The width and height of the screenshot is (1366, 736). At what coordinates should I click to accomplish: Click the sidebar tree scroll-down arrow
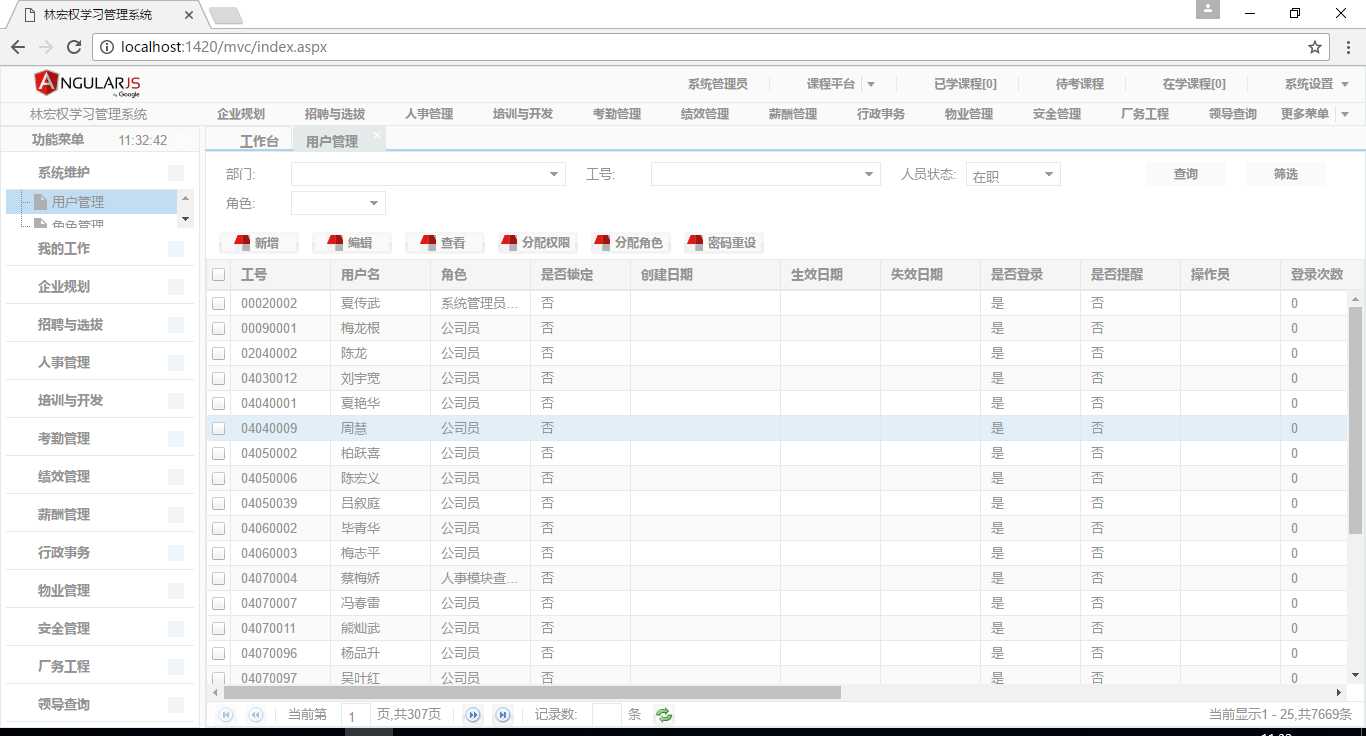(x=185, y=218)
